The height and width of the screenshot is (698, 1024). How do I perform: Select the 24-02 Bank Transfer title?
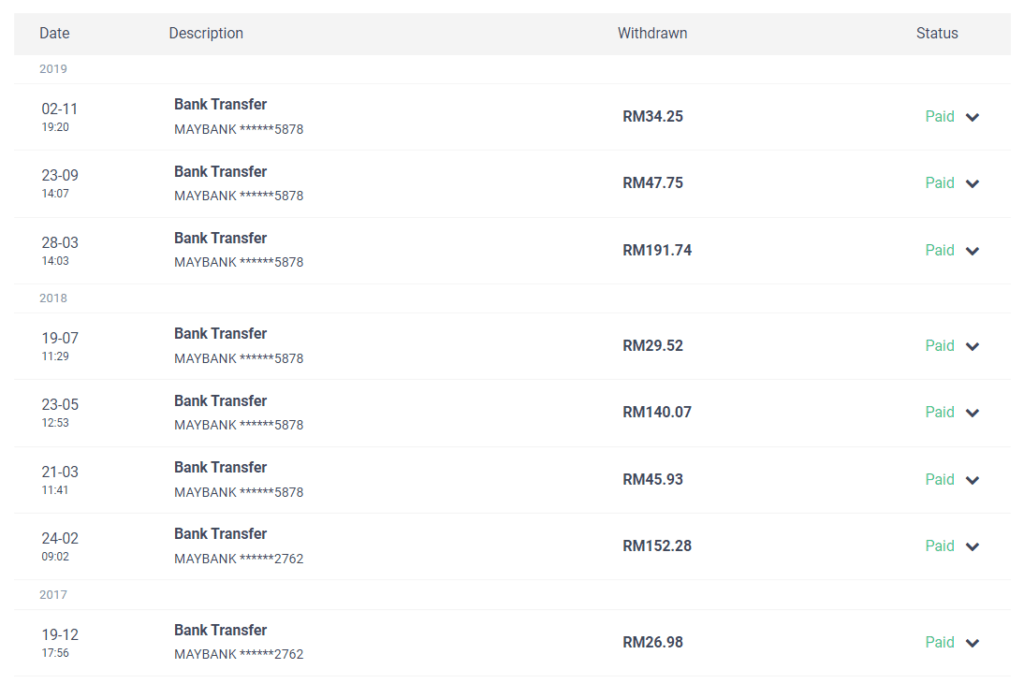(220, 534)
